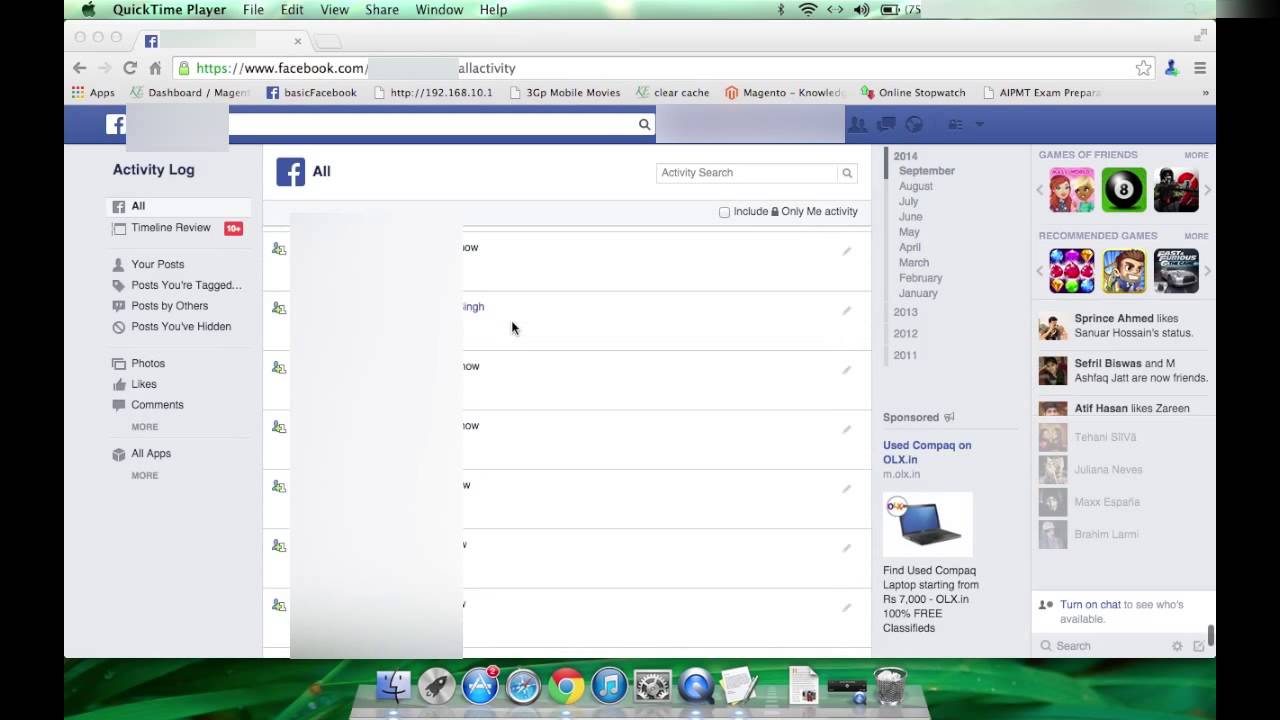Image resolution: width=1280 pixels, height=720 pixels.
Task: Click MORE beside Recommended Games
Action: point(1196,237)
